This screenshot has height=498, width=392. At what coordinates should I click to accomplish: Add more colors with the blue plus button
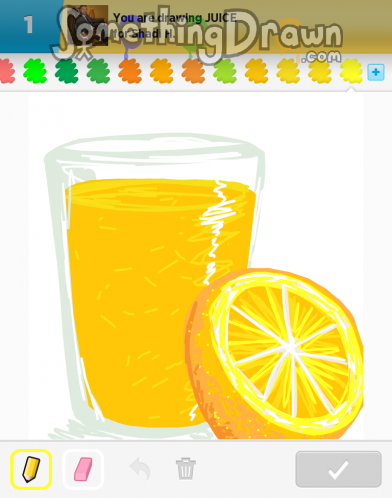click(376, 72)
